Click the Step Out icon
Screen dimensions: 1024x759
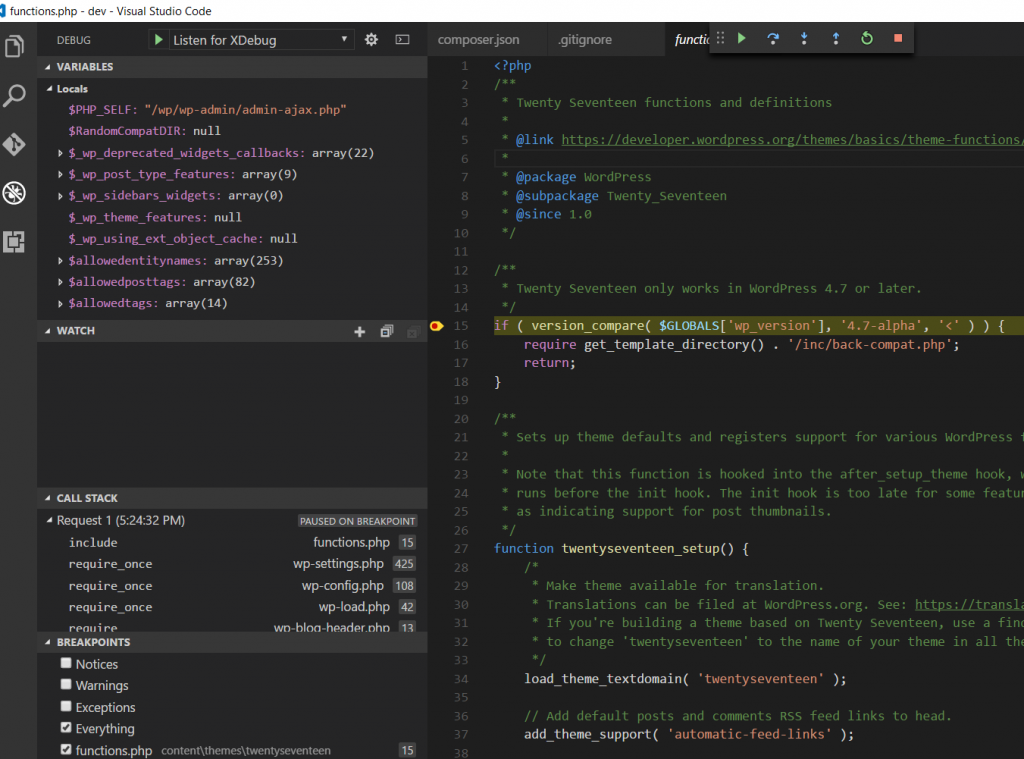click(x=836, y=37)
